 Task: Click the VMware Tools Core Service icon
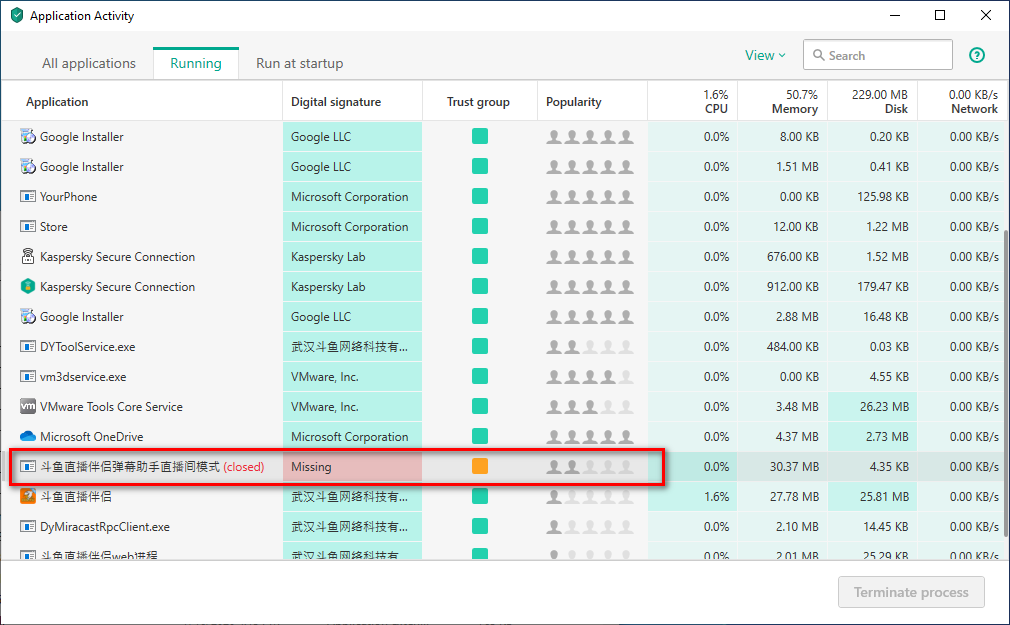tap(28, 407)
